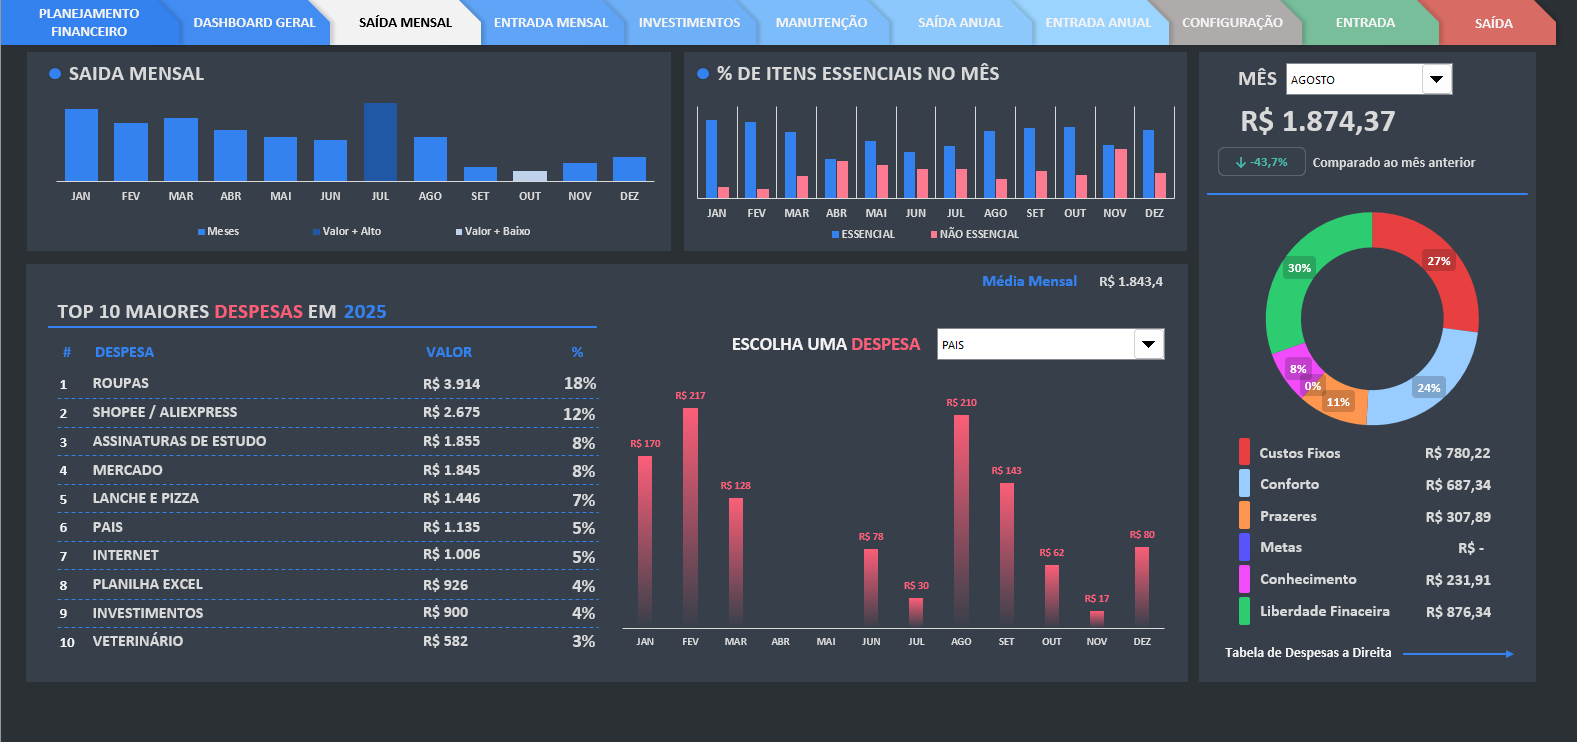Click the green Liberdade Finaceira legend swatch
Image resolution: width=1577 pixels, height=742 pixels.
click(x=1244, y=611)
